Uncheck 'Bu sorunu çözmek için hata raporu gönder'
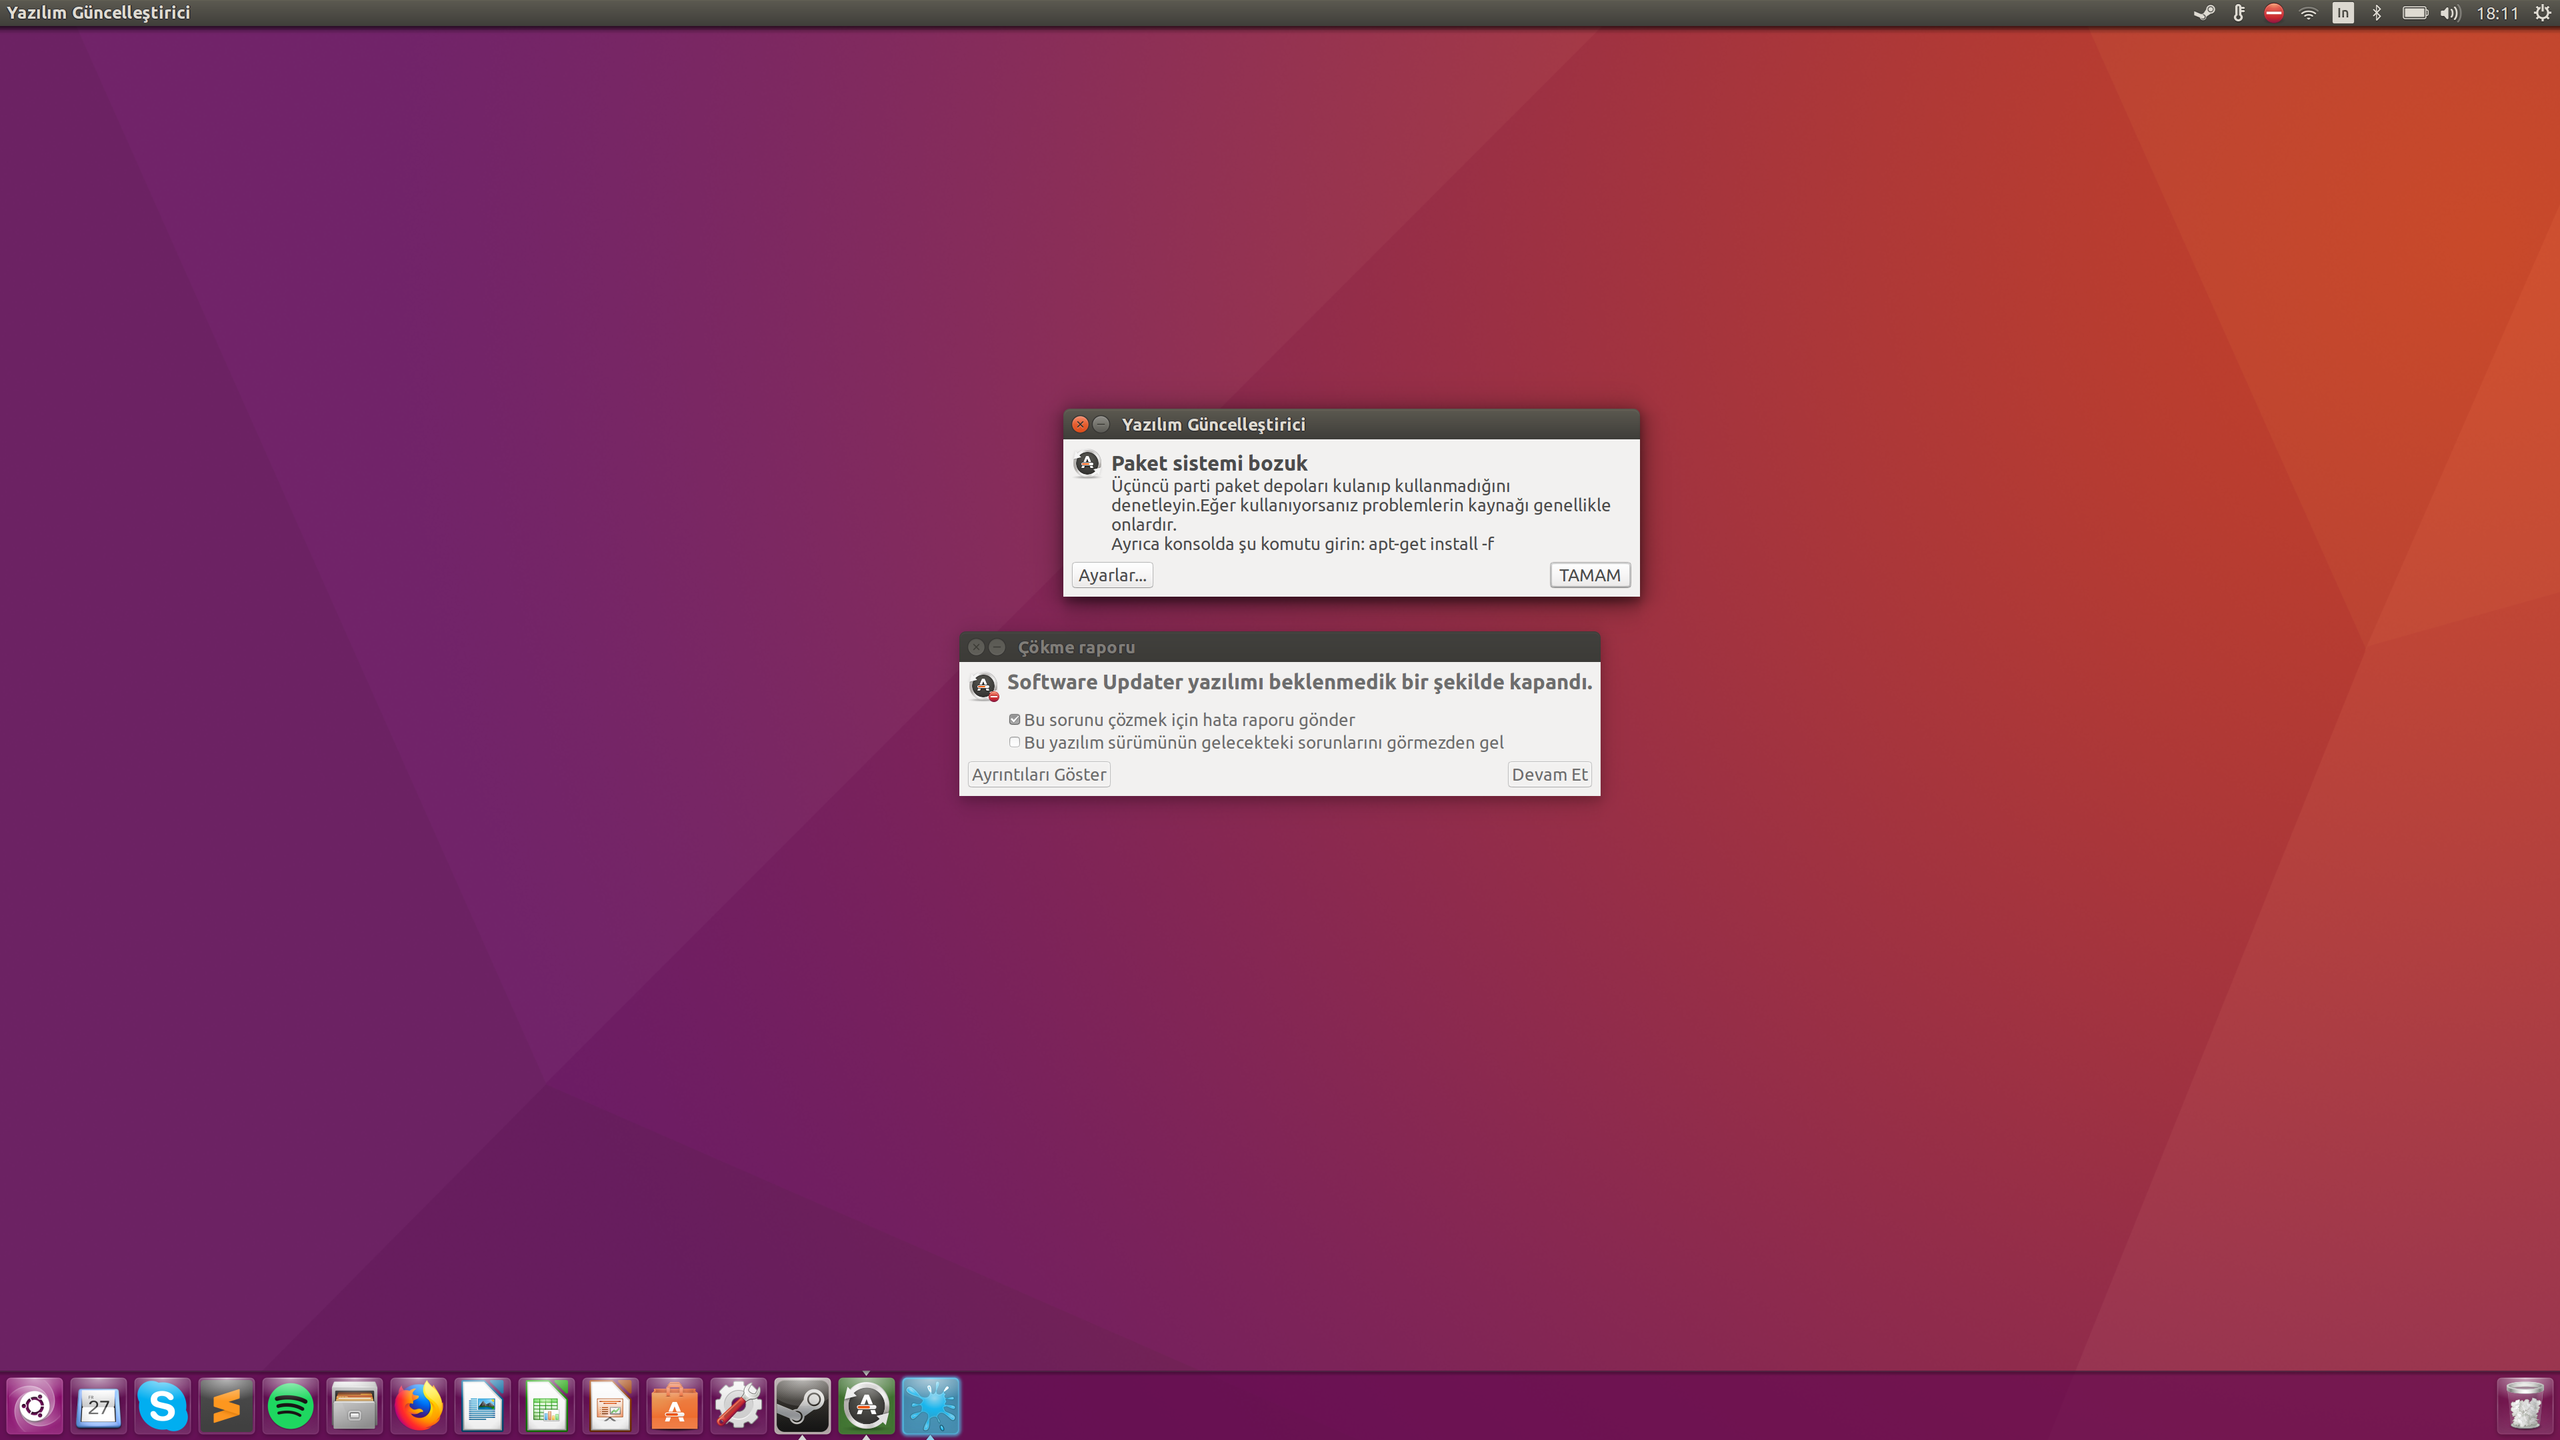The image size is (2560, 1440). [x=1014, y=719]
